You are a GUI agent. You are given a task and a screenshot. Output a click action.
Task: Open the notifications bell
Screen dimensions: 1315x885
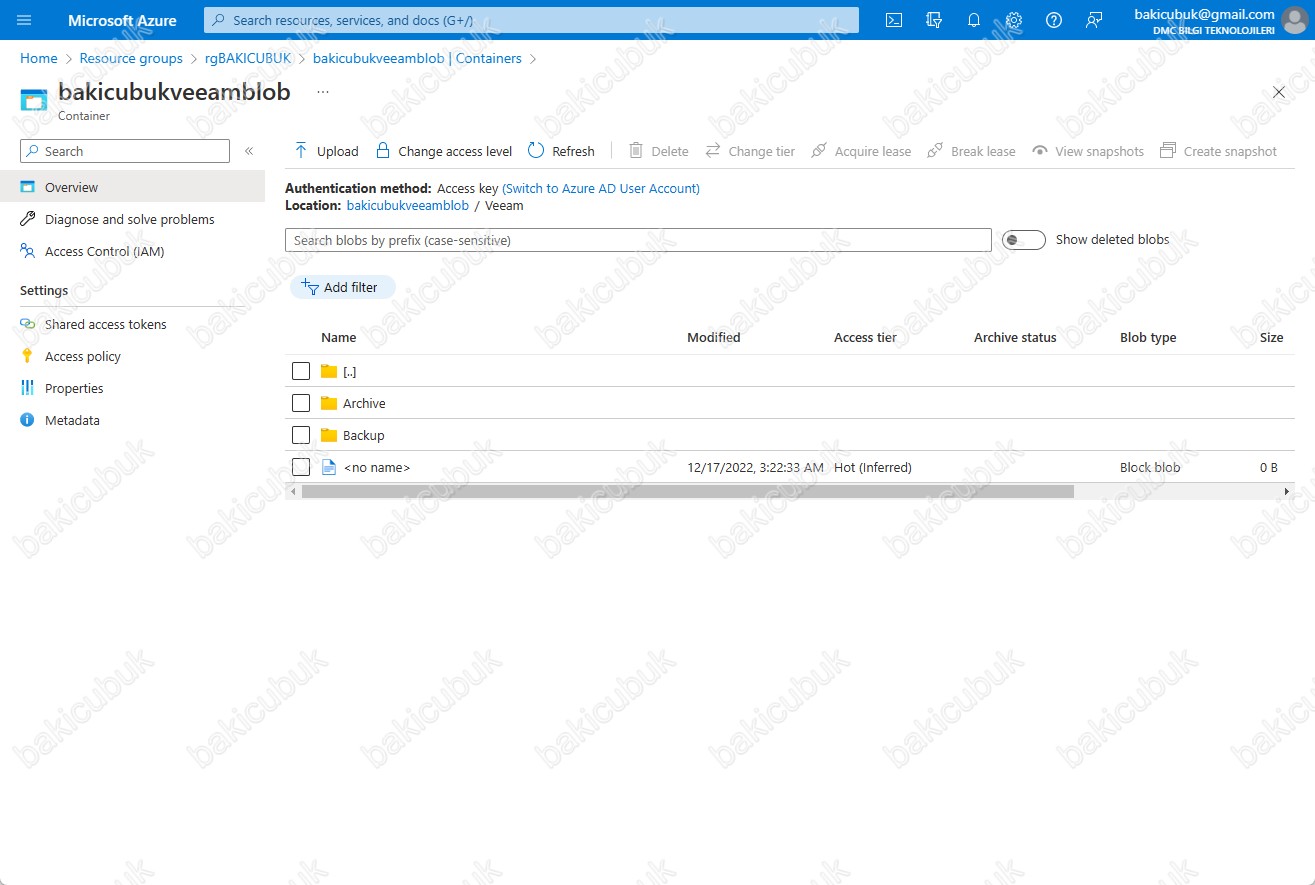point(974,20)
